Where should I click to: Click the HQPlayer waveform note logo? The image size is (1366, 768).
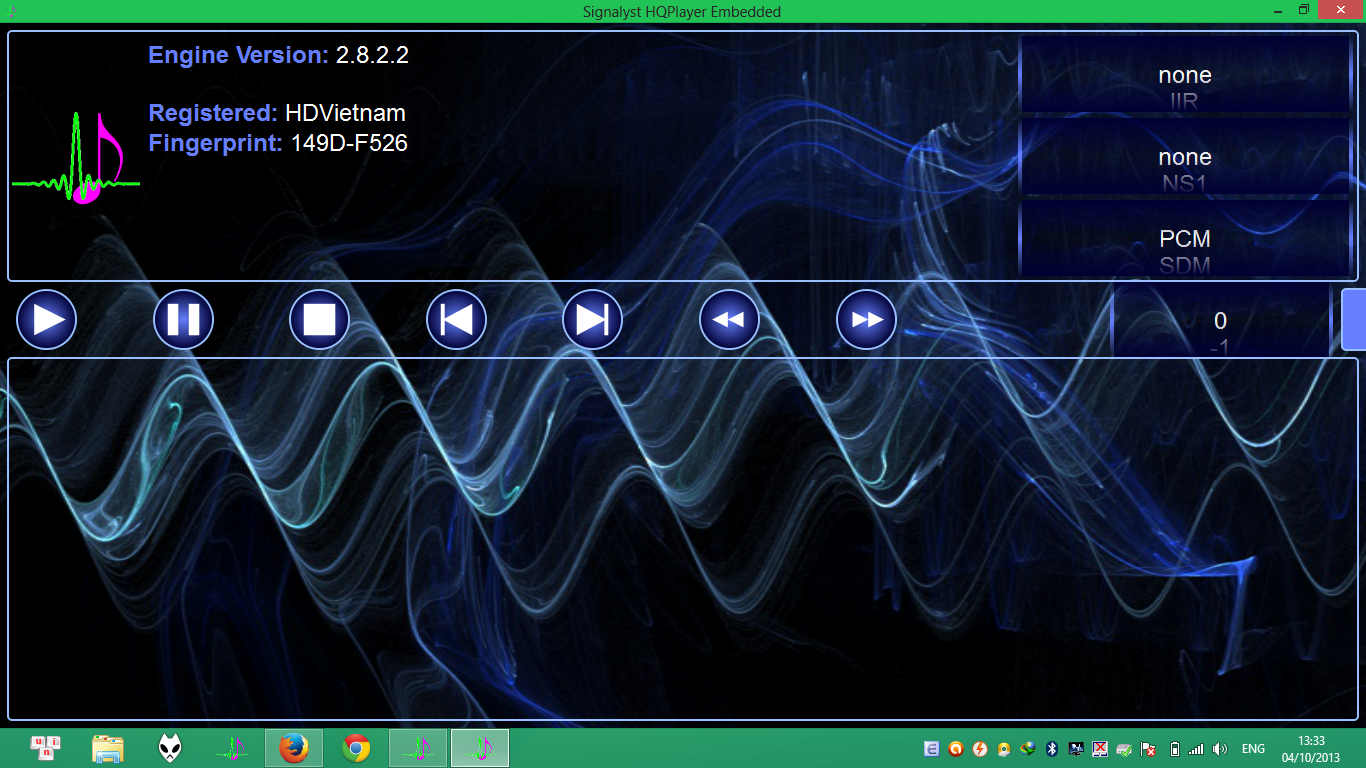[x=76, y=158]
